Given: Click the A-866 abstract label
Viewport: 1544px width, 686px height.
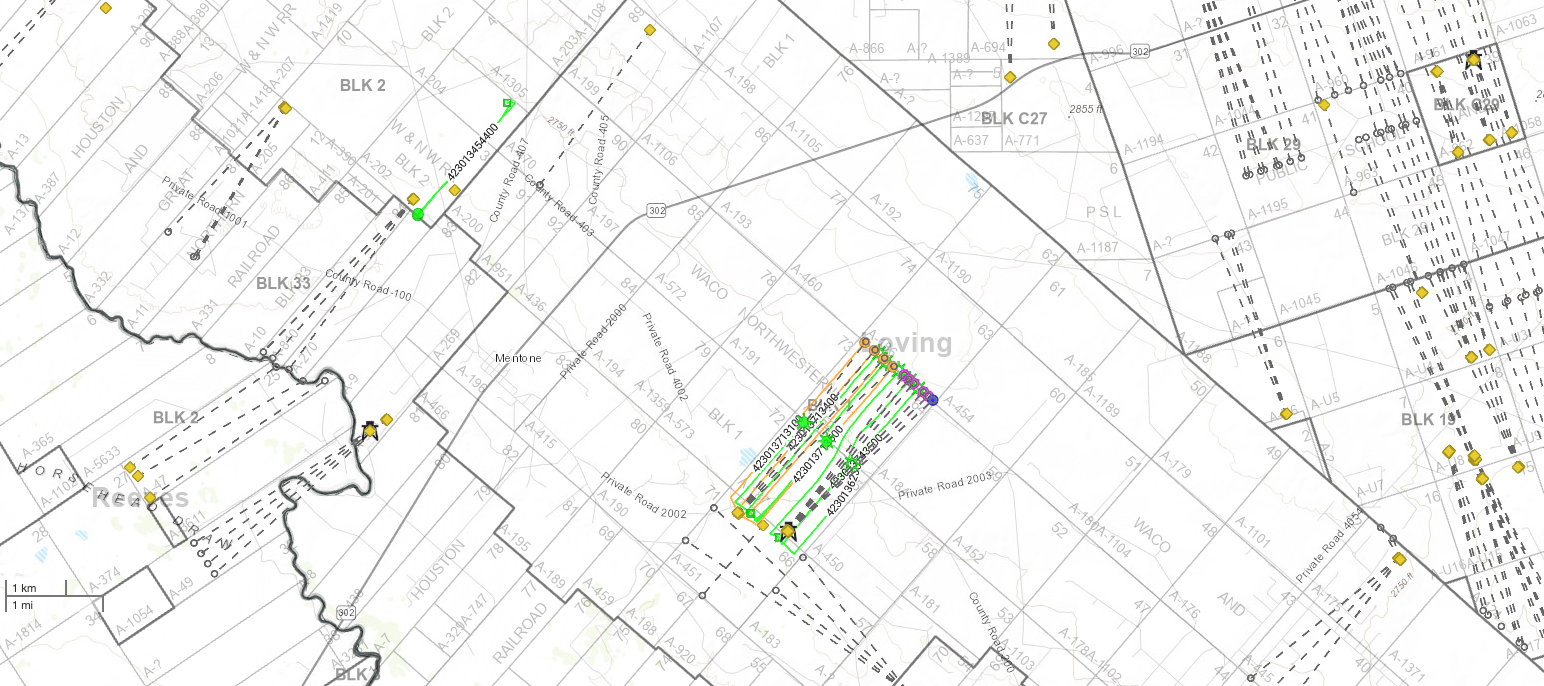Looking at the screenshot, I should pyautogui.click(x=866, y=48).
